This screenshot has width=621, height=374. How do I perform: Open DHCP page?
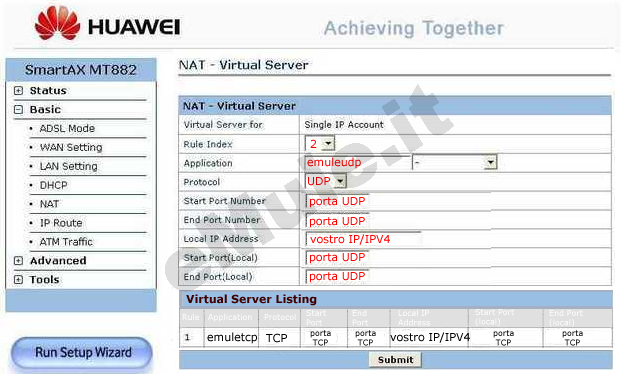click(53, 185)
